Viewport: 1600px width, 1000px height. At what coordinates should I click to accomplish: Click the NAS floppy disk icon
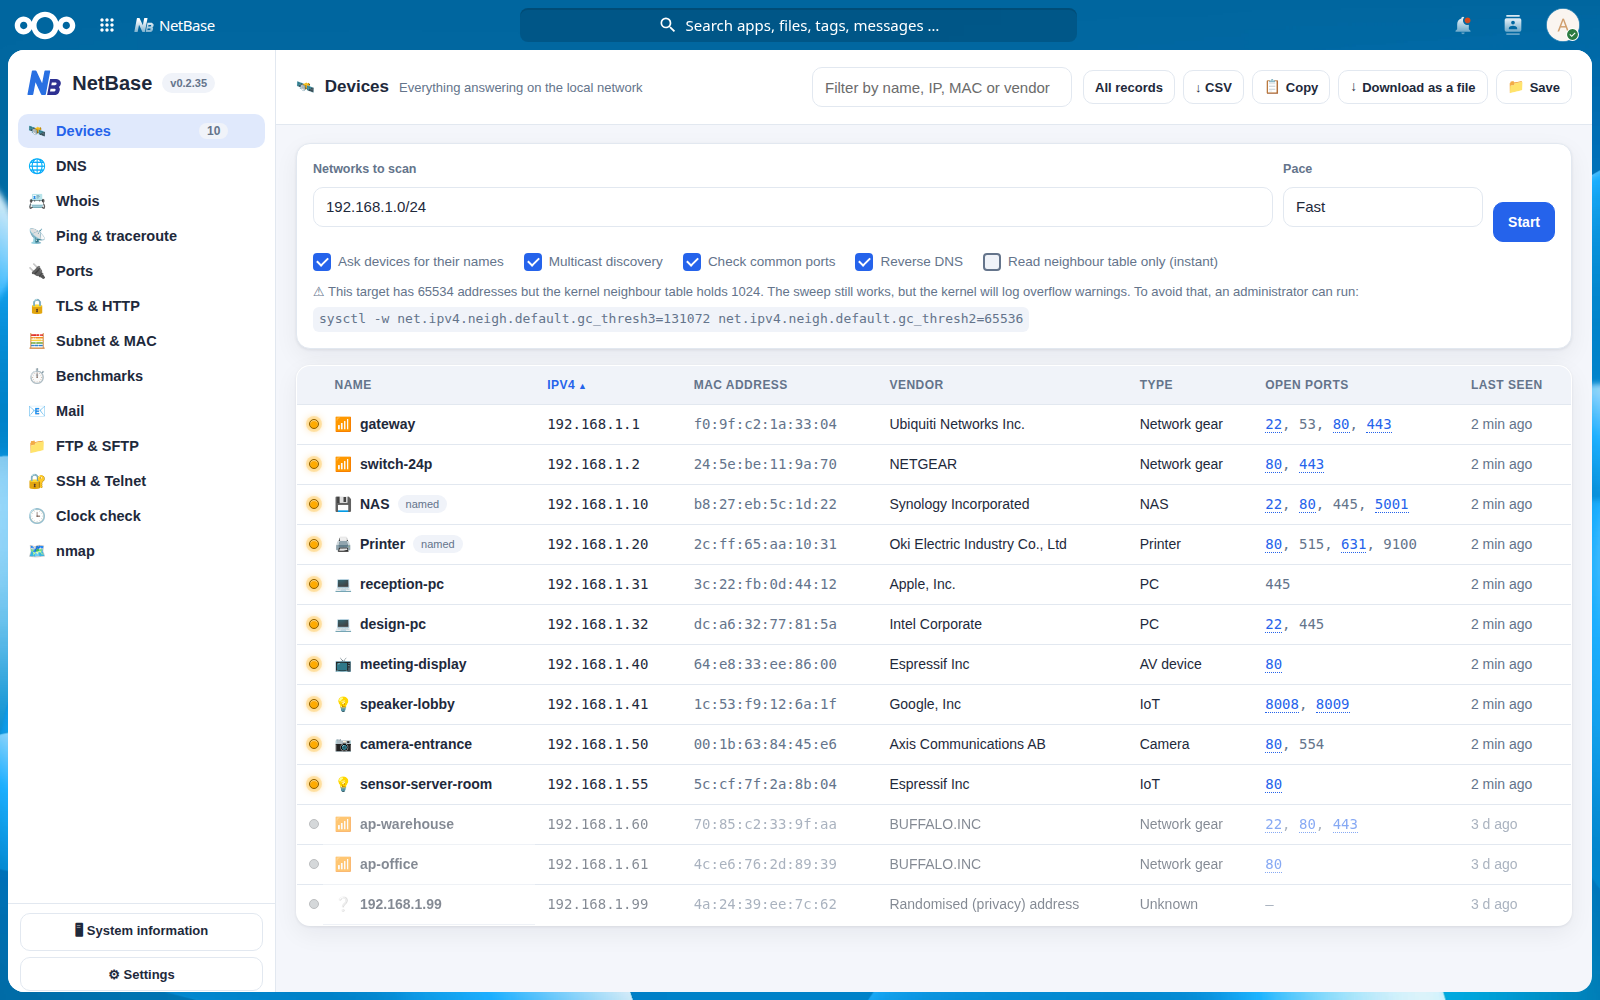pyautogui.click(x=343, y=504)
